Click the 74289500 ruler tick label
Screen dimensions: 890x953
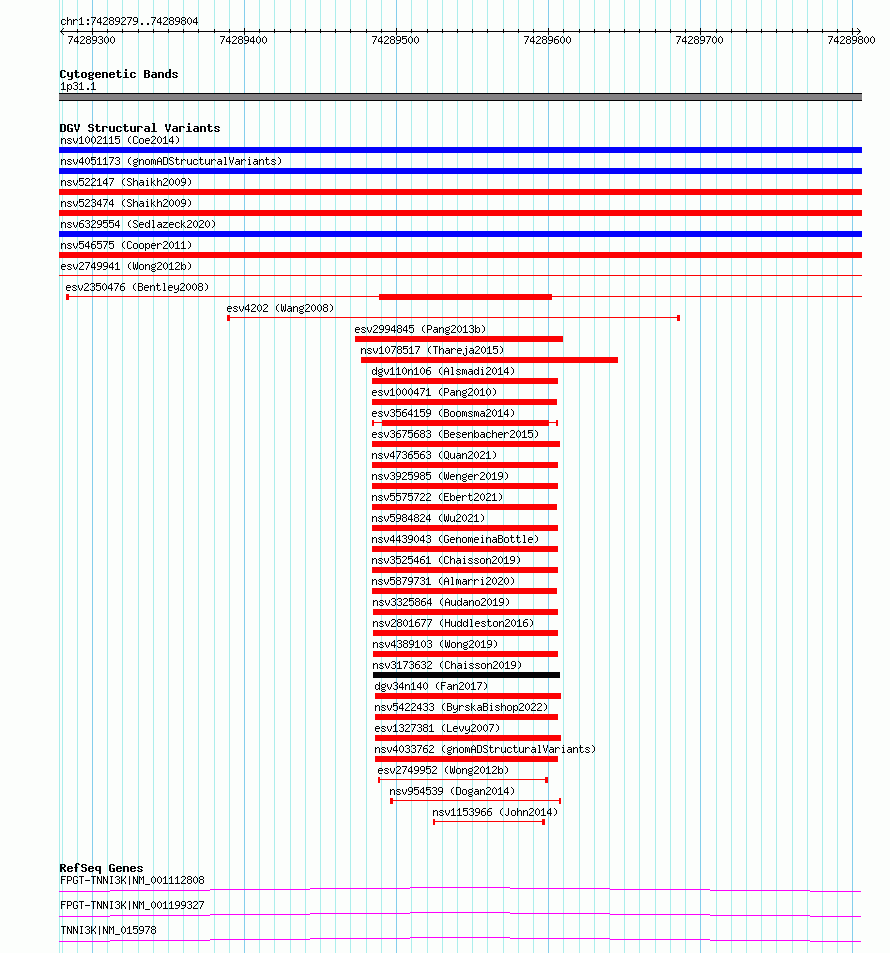tap(395, 40)
